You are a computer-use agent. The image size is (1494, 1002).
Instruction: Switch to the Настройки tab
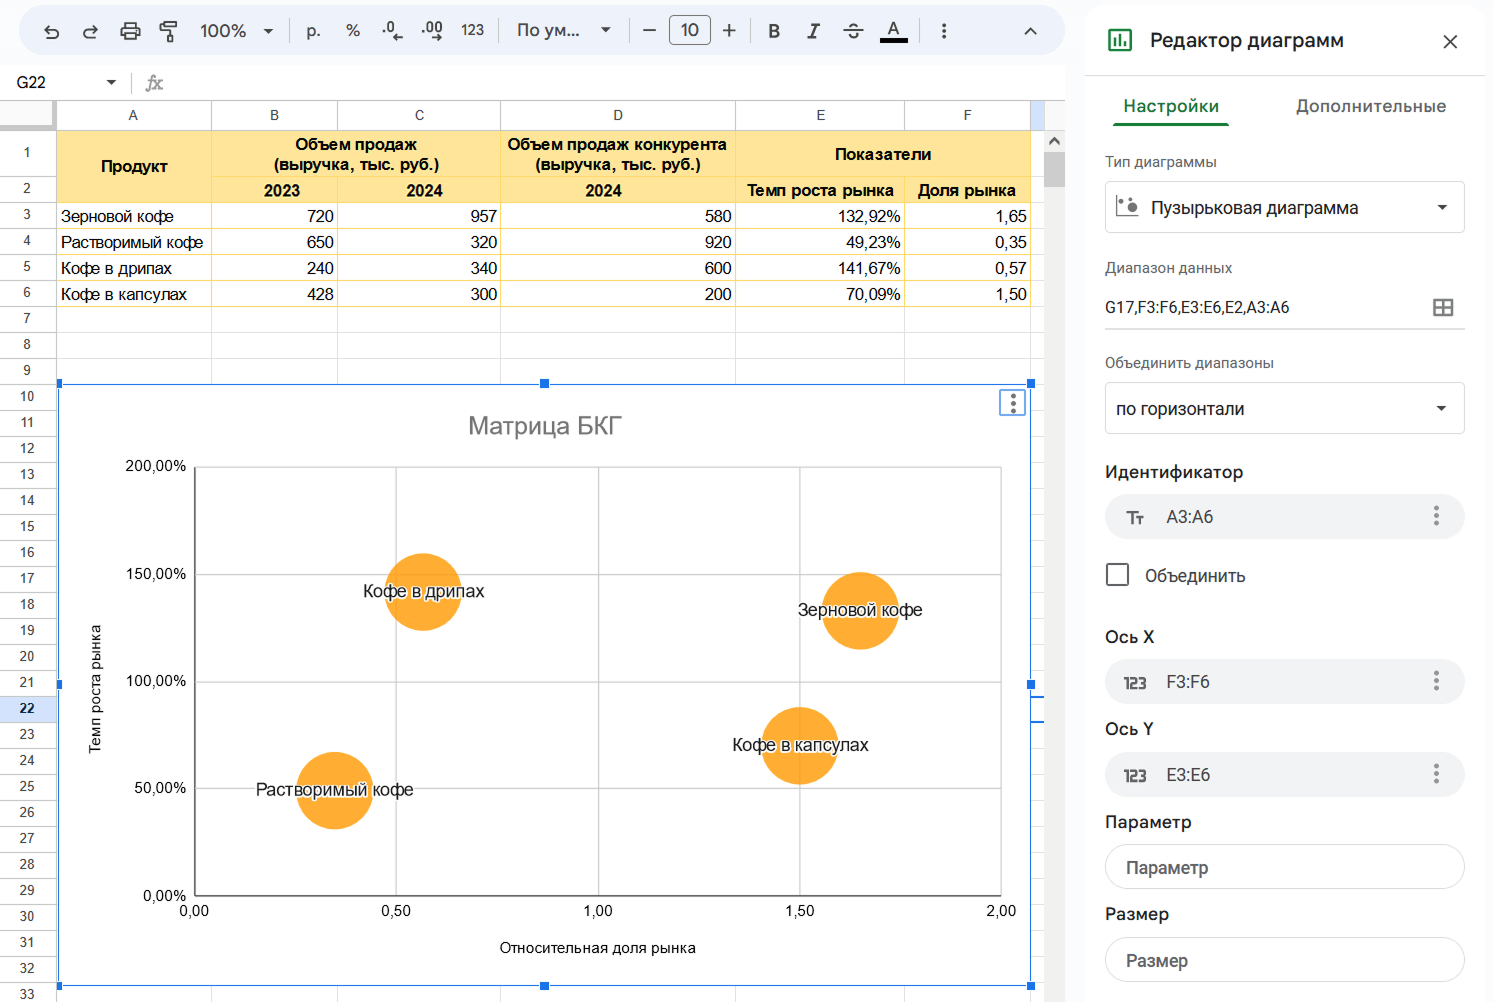1171,106
